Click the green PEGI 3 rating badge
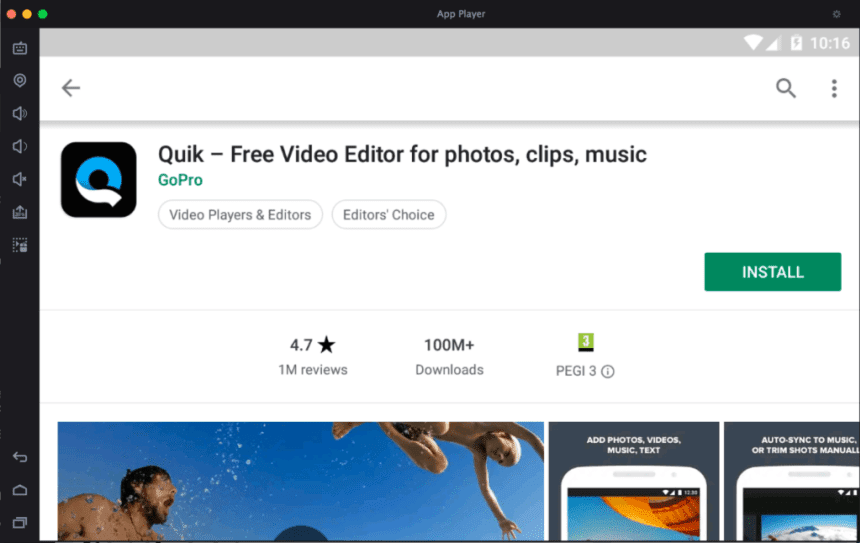This screenshot has width=860, height=543. pyautogui.click(x=586, y=342)
